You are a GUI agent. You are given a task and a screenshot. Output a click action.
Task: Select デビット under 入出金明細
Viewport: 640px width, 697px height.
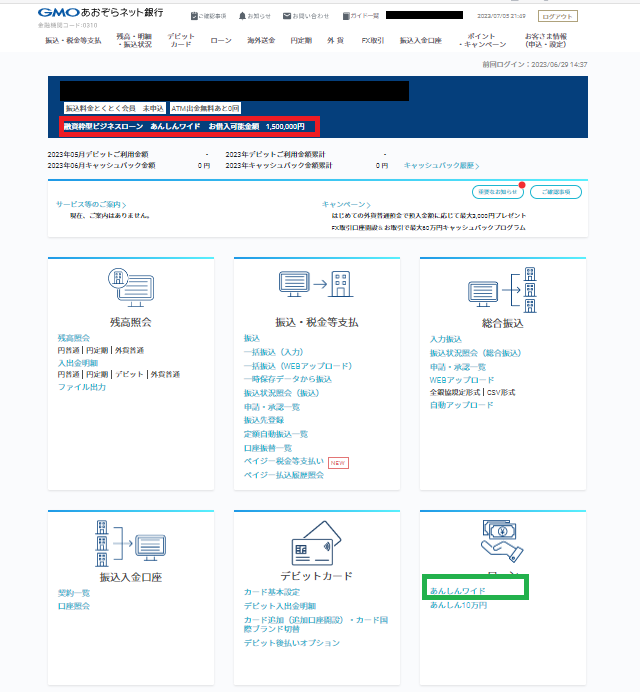pyautogui.click(x=129, y=375)
